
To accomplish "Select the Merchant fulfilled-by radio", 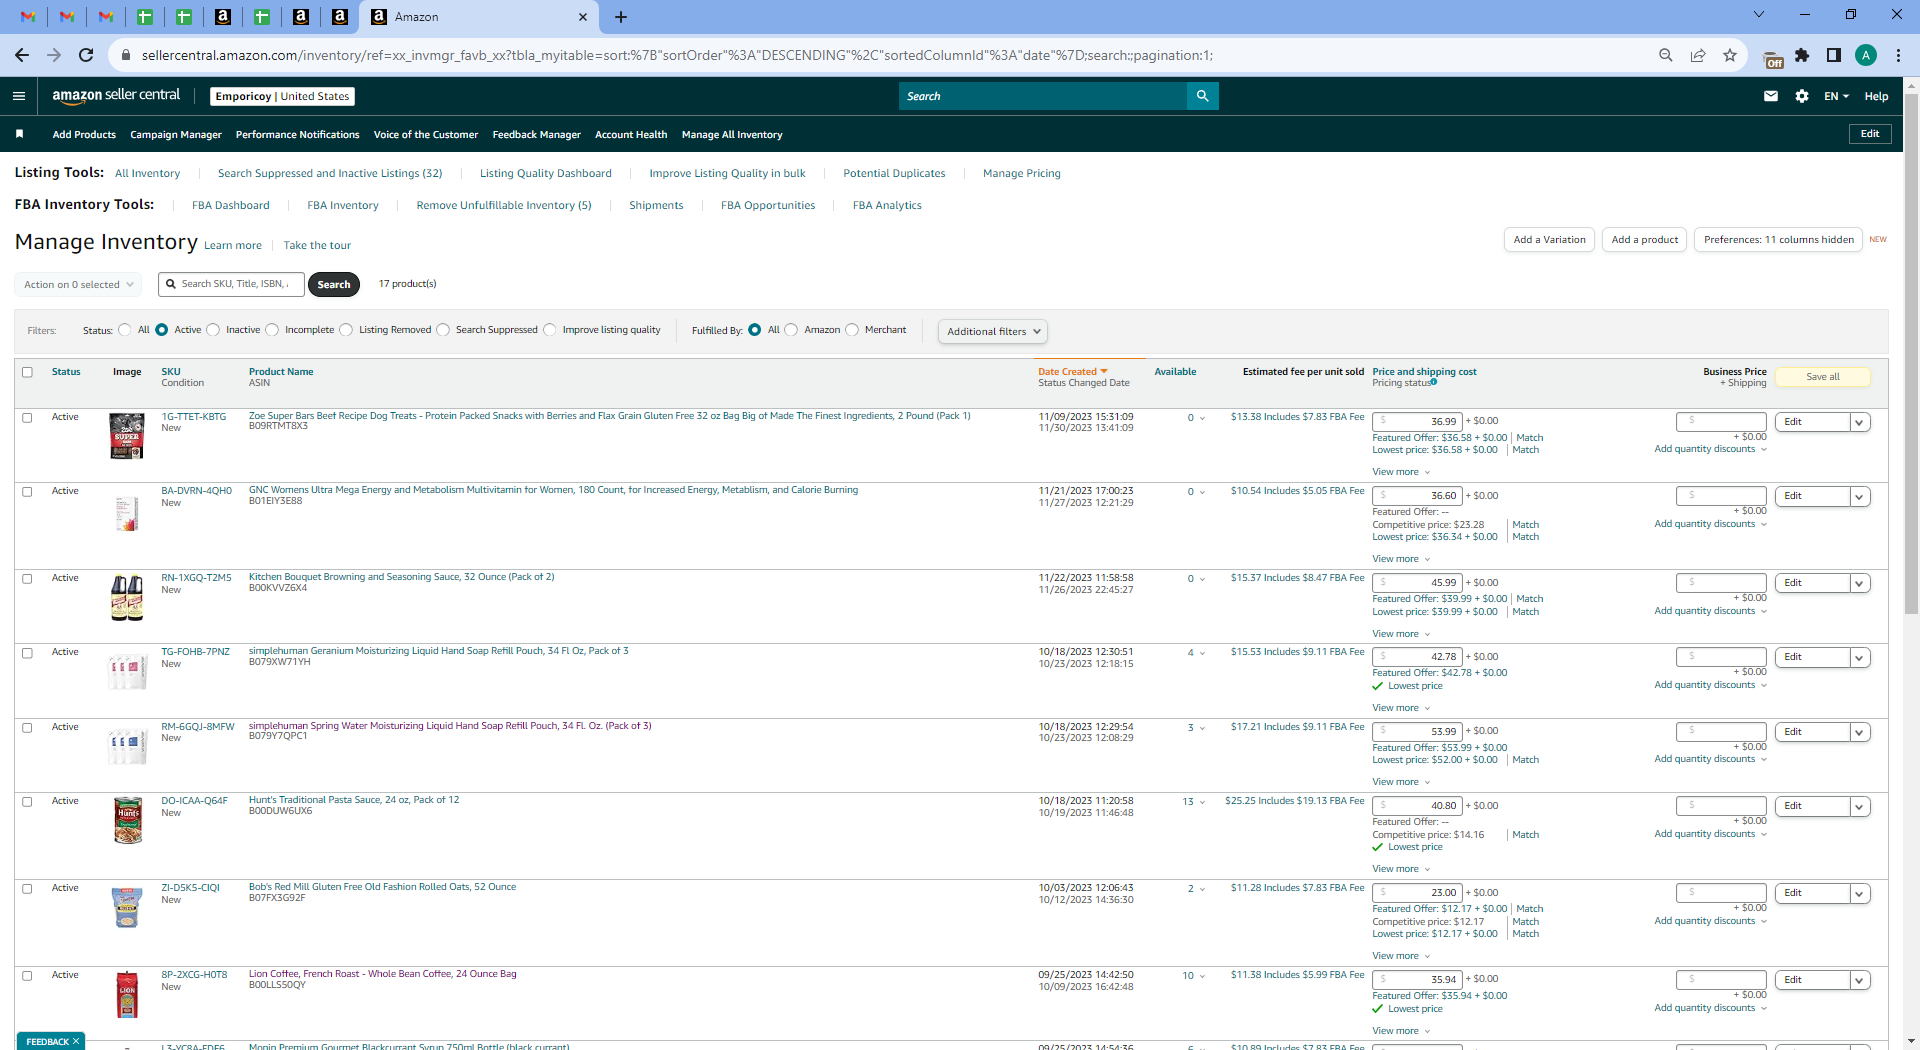I will [x=852, y=330].
